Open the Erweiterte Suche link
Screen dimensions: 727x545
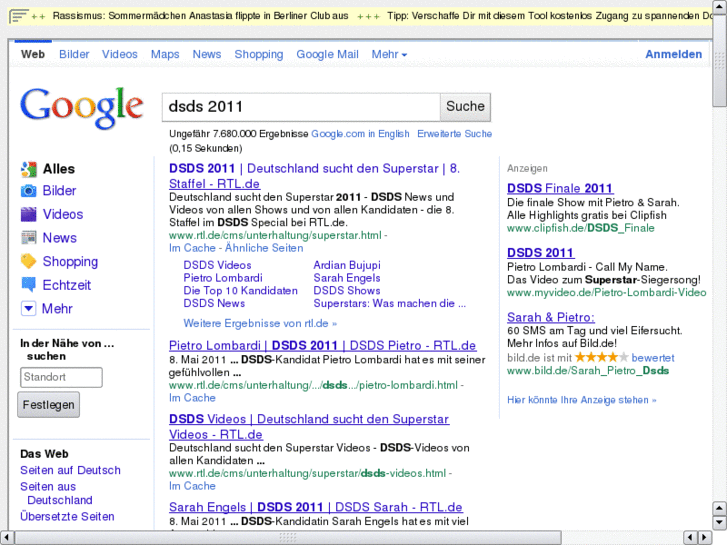click(x=454, y=134)
